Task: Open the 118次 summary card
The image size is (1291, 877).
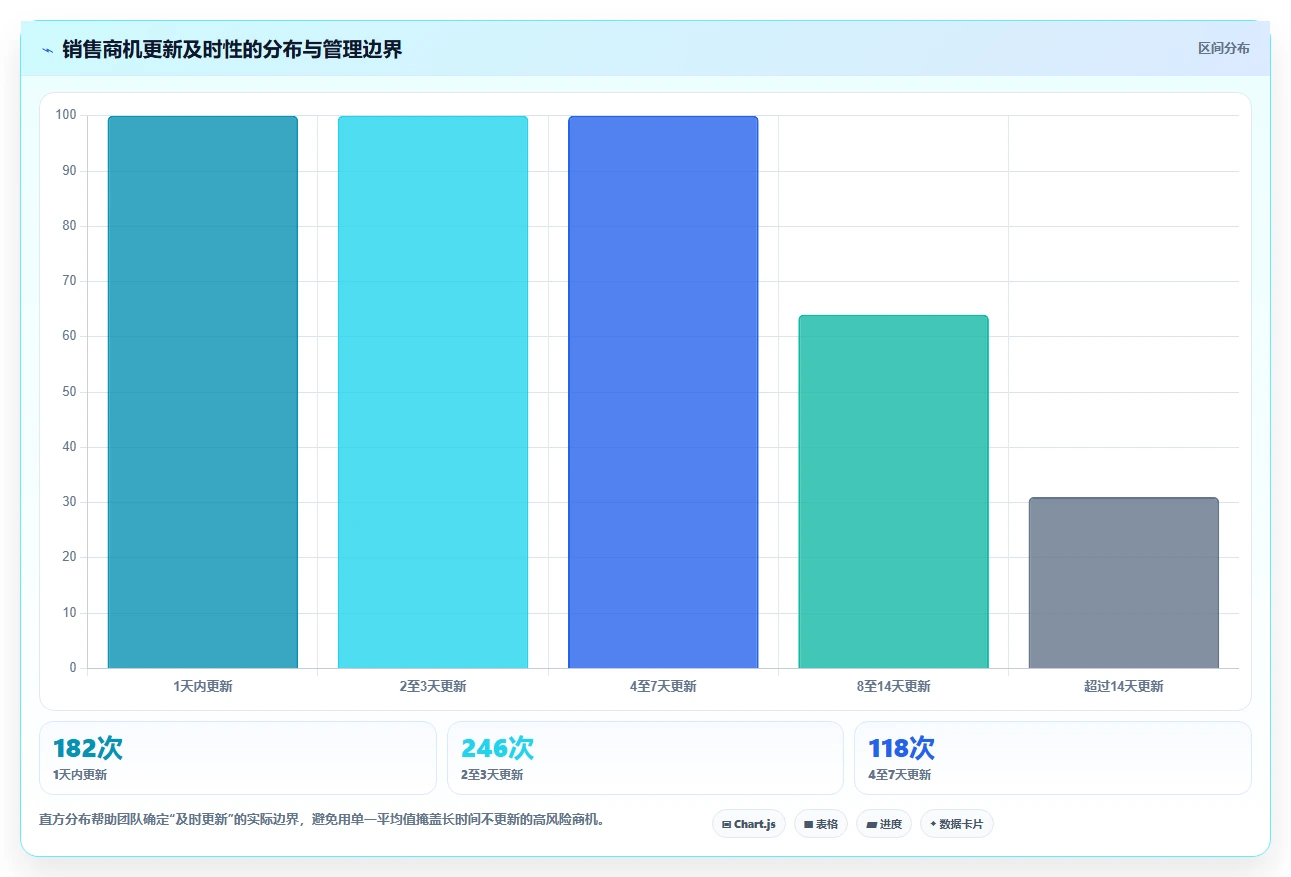Action: 1053,758
